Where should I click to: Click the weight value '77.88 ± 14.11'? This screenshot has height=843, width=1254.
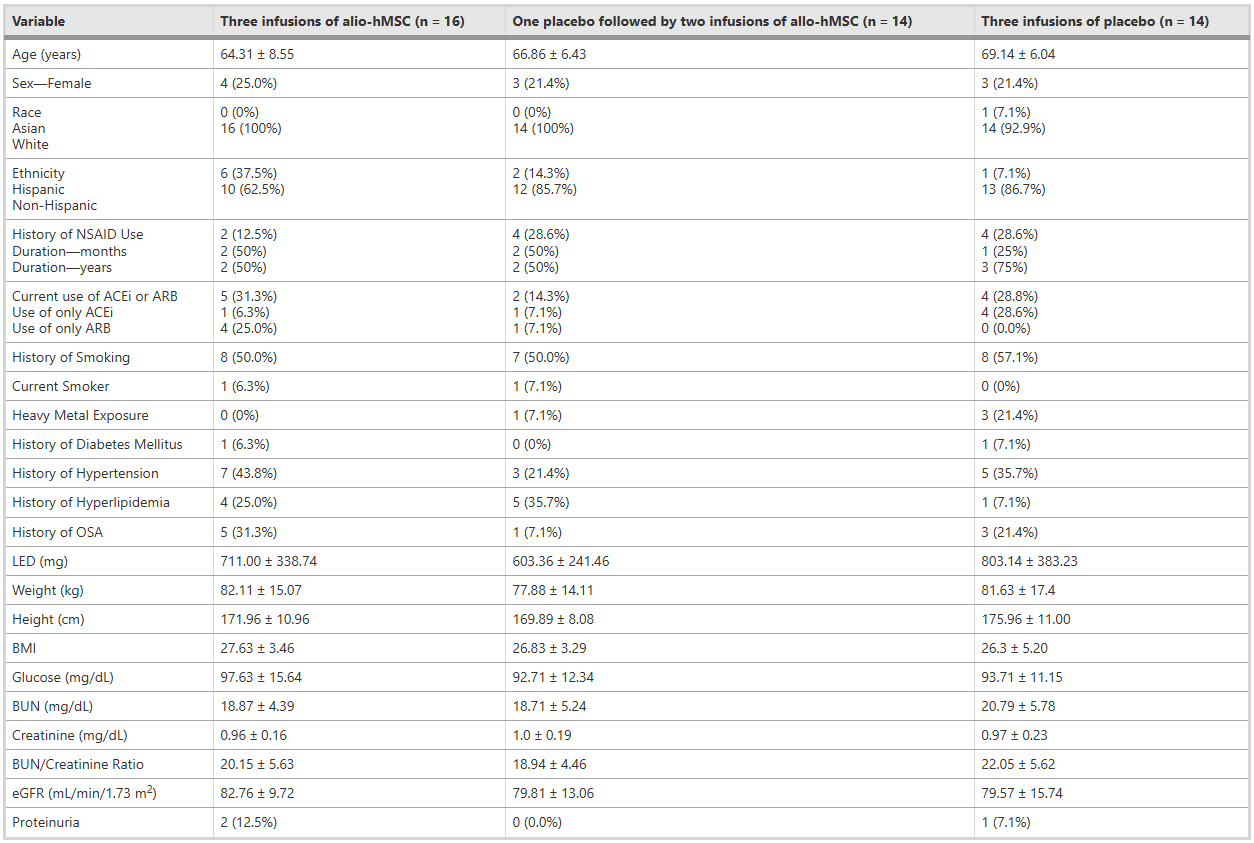pos(552,590)
